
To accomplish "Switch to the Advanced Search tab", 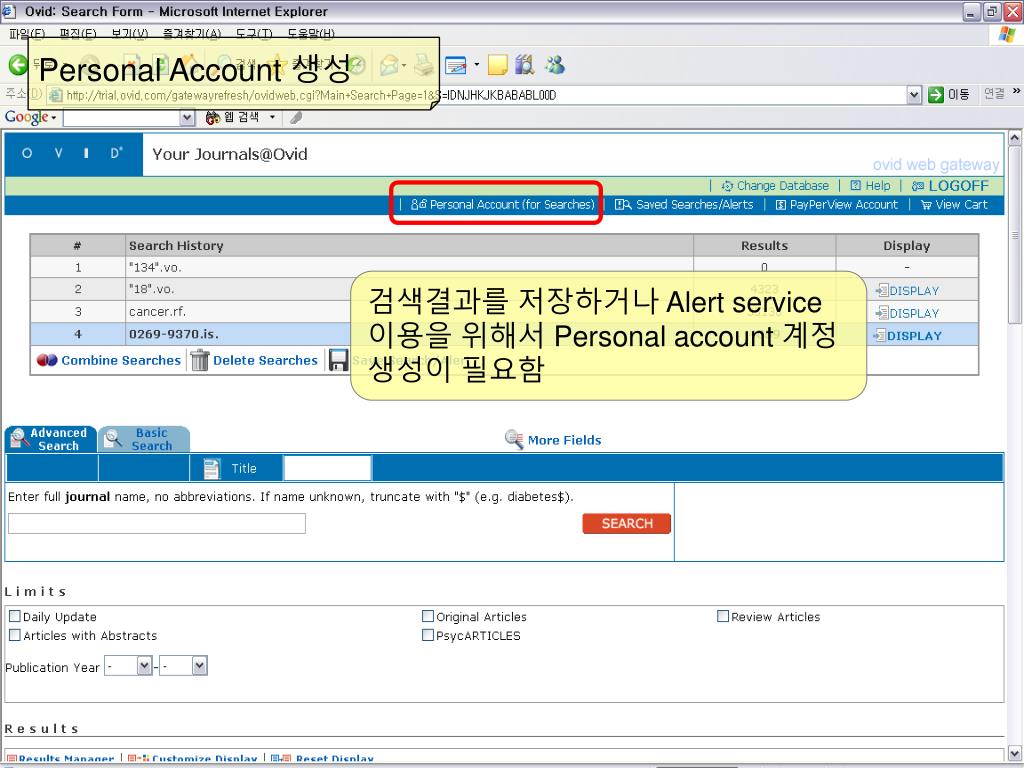I will 51,440.
